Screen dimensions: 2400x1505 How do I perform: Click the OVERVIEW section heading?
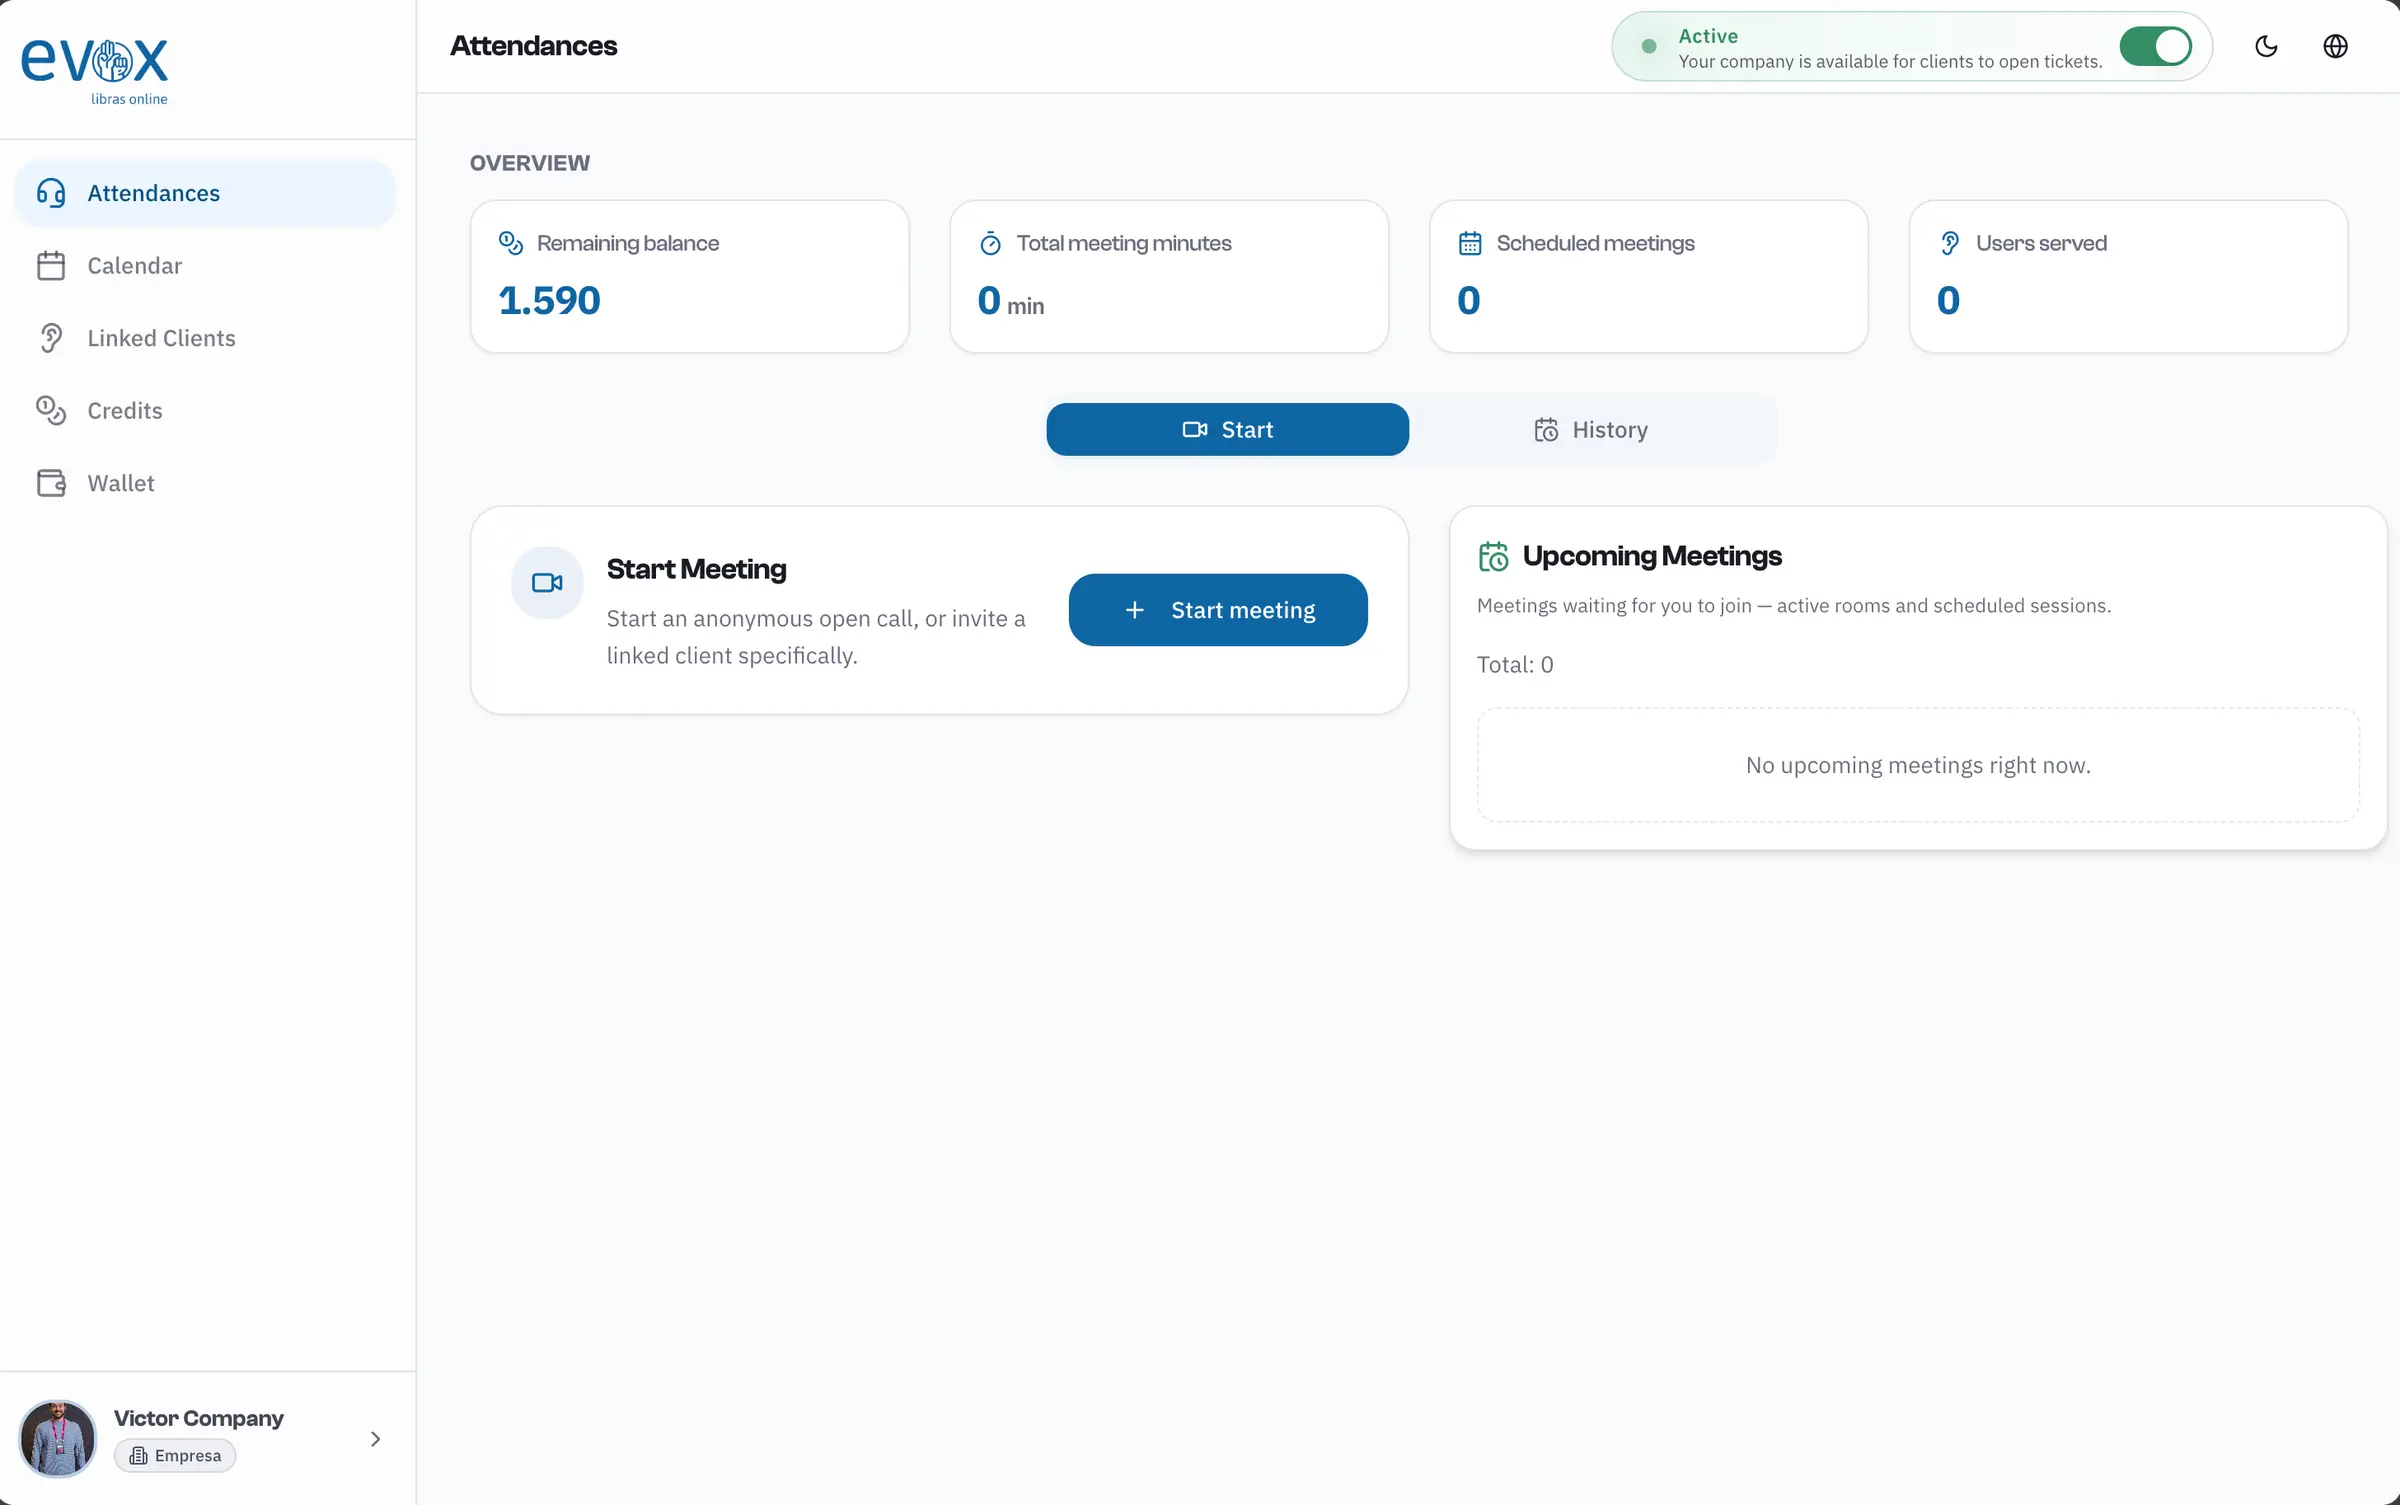click(x=530, y=163)
